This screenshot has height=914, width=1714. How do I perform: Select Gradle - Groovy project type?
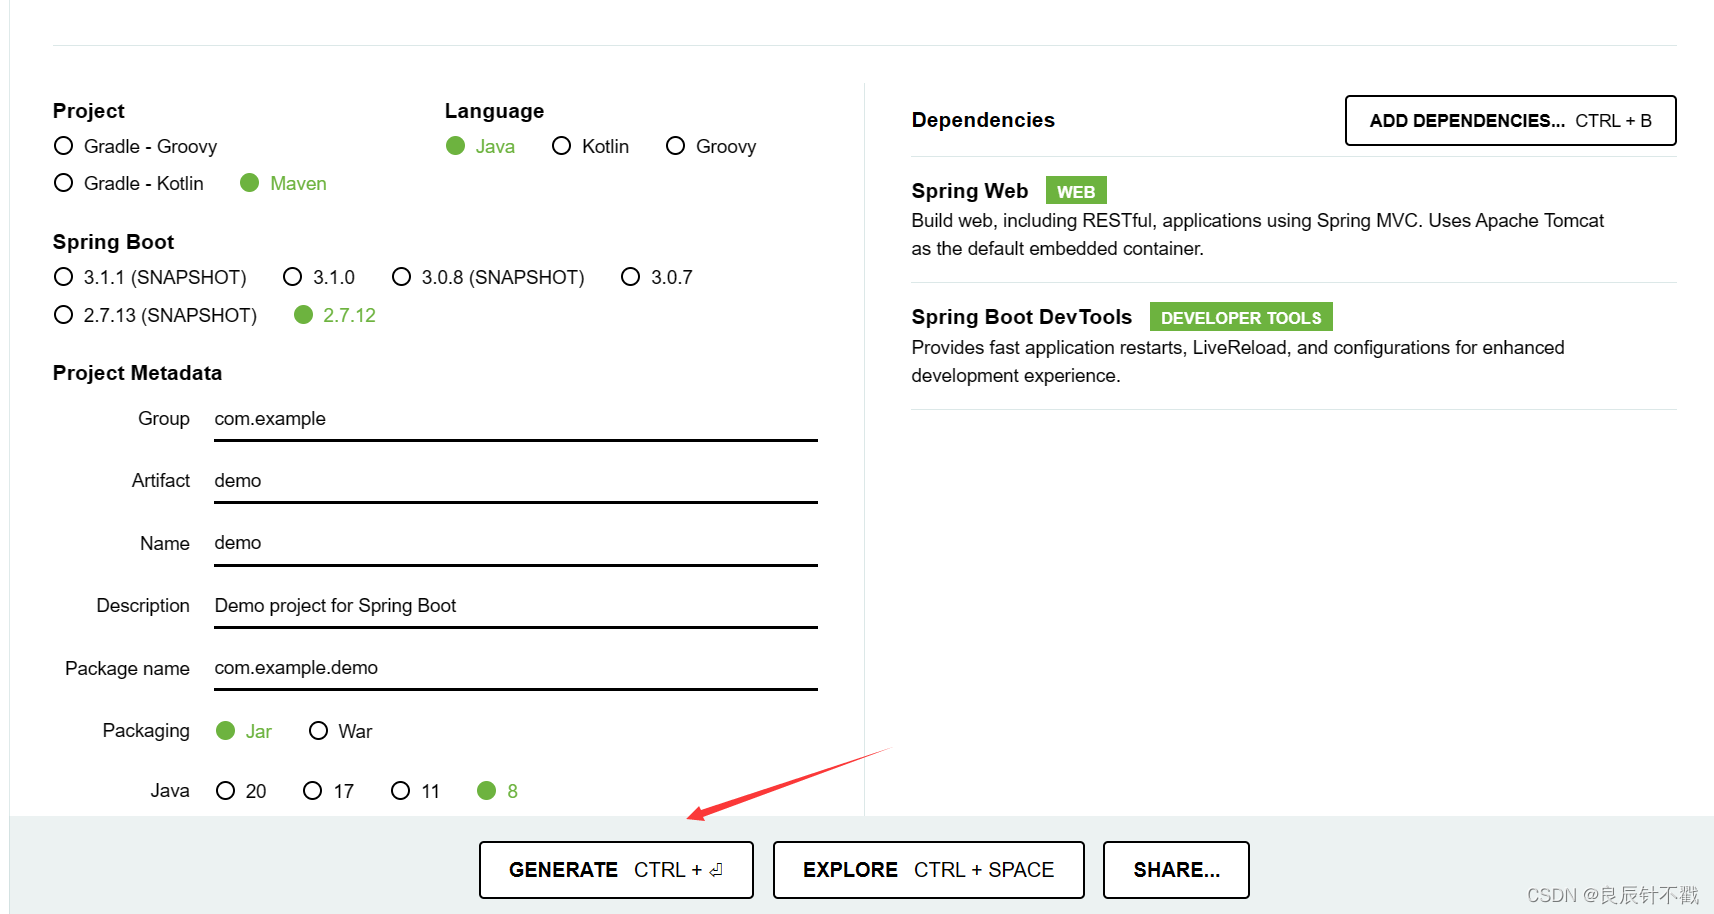pos(135,146)
